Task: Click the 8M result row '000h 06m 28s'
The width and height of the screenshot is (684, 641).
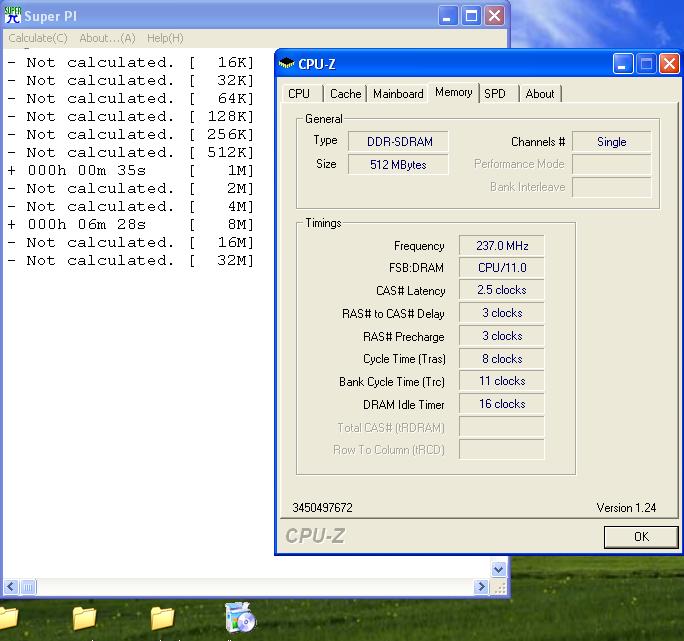Action: point(130,224)
